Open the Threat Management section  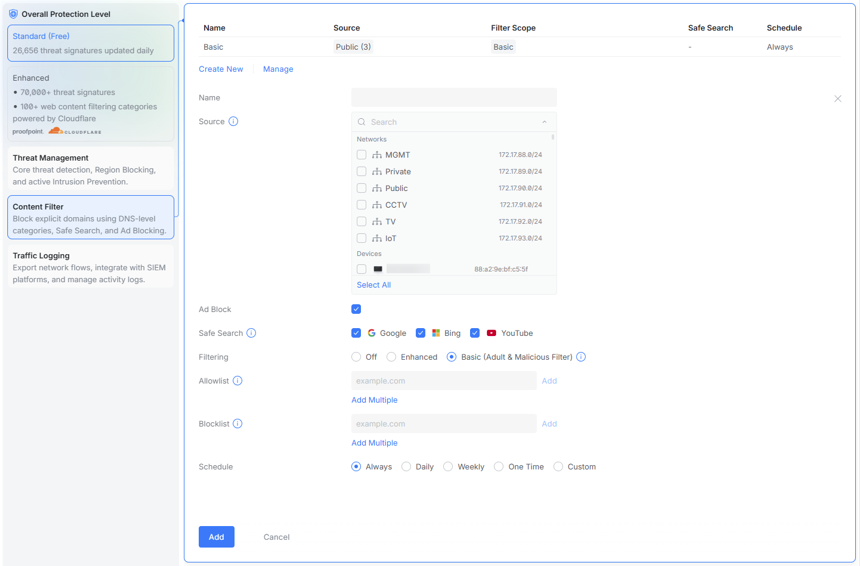click(90, 169)
